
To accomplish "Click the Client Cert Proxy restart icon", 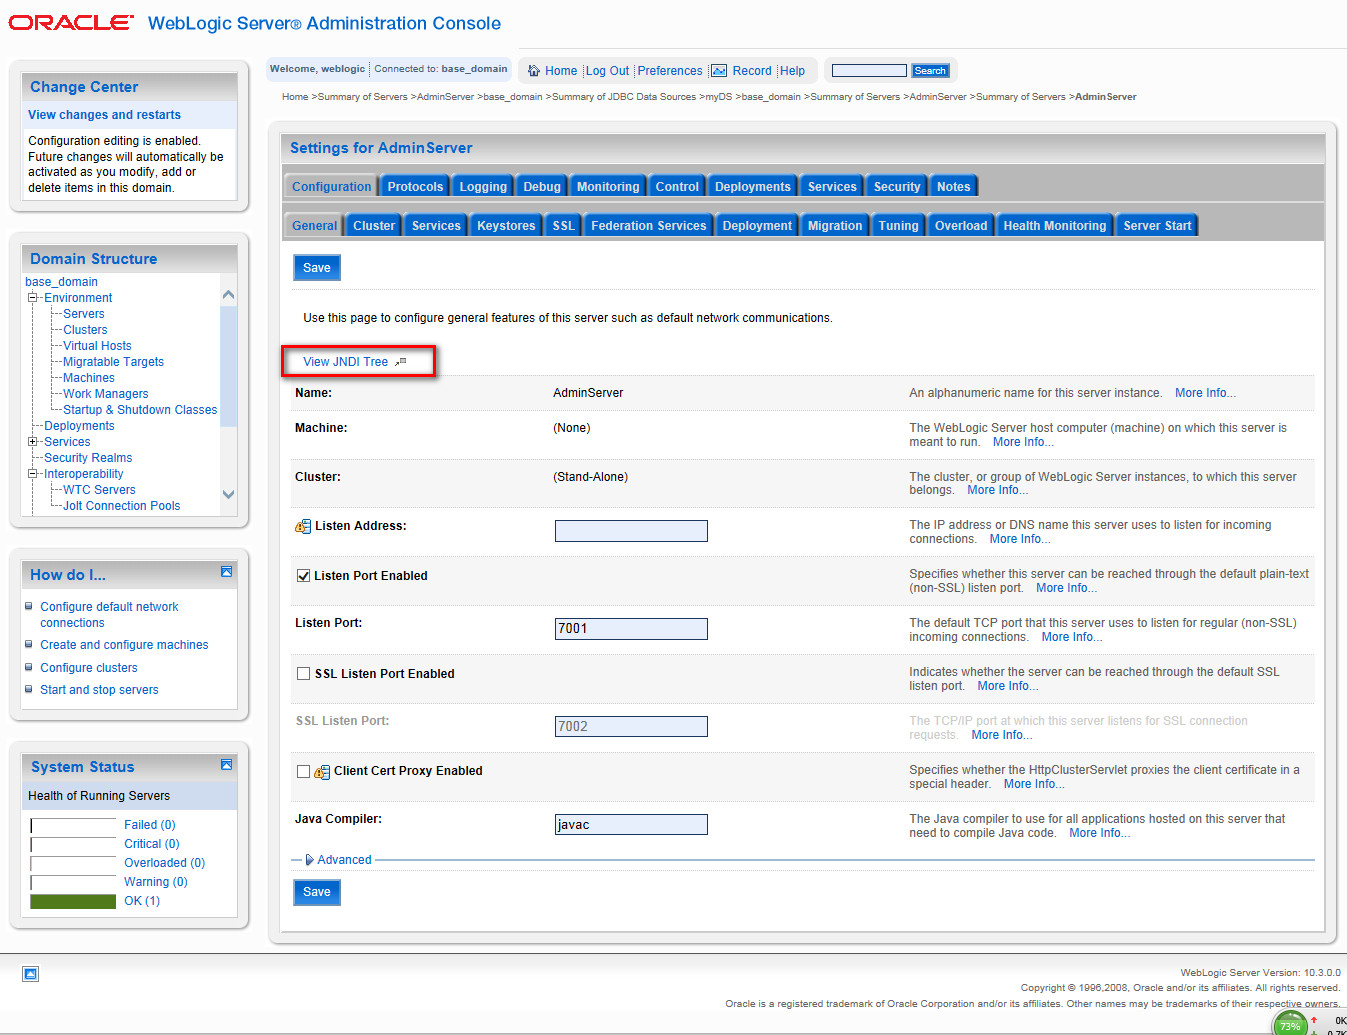I will (322, 772).
